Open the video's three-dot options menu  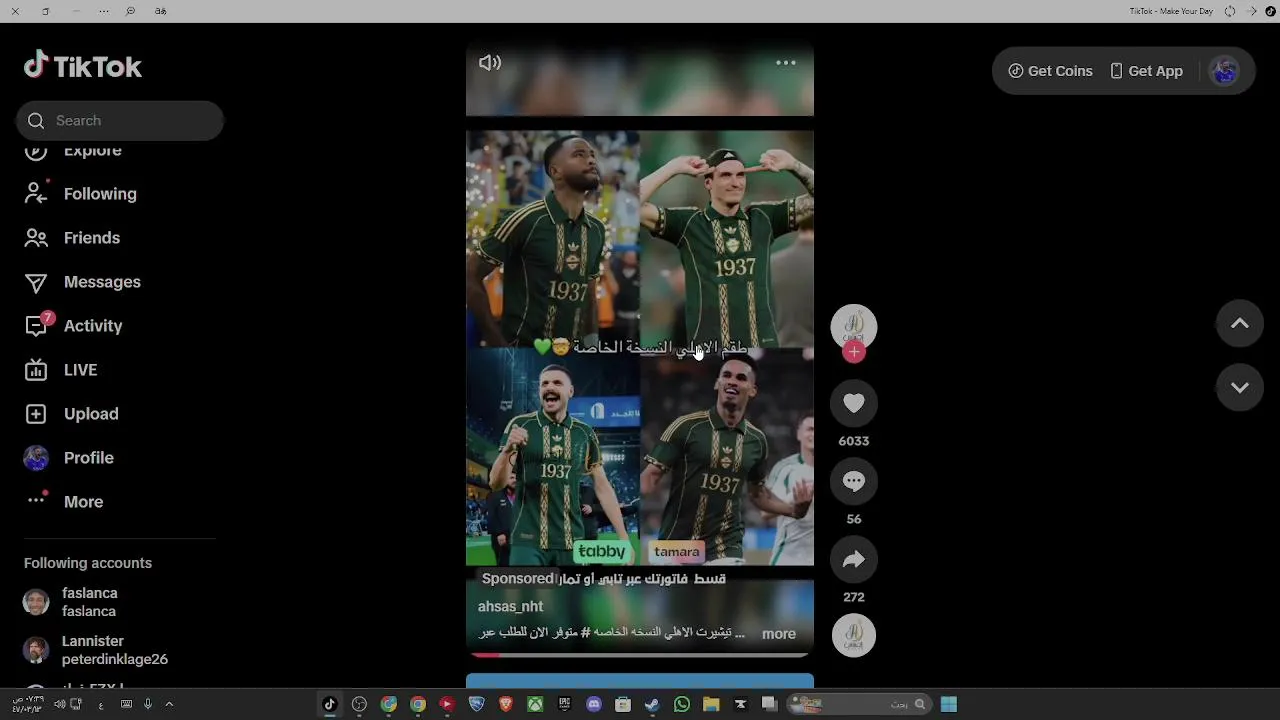tap(786, 63)
